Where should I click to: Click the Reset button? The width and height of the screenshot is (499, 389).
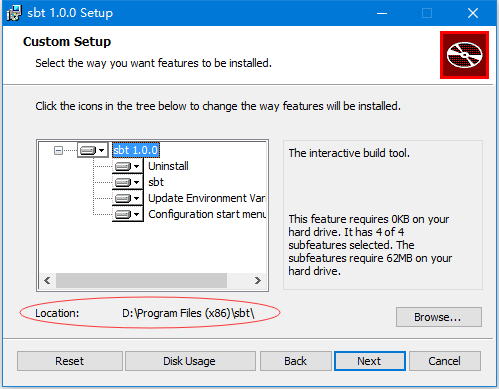(x=70, y=361)
